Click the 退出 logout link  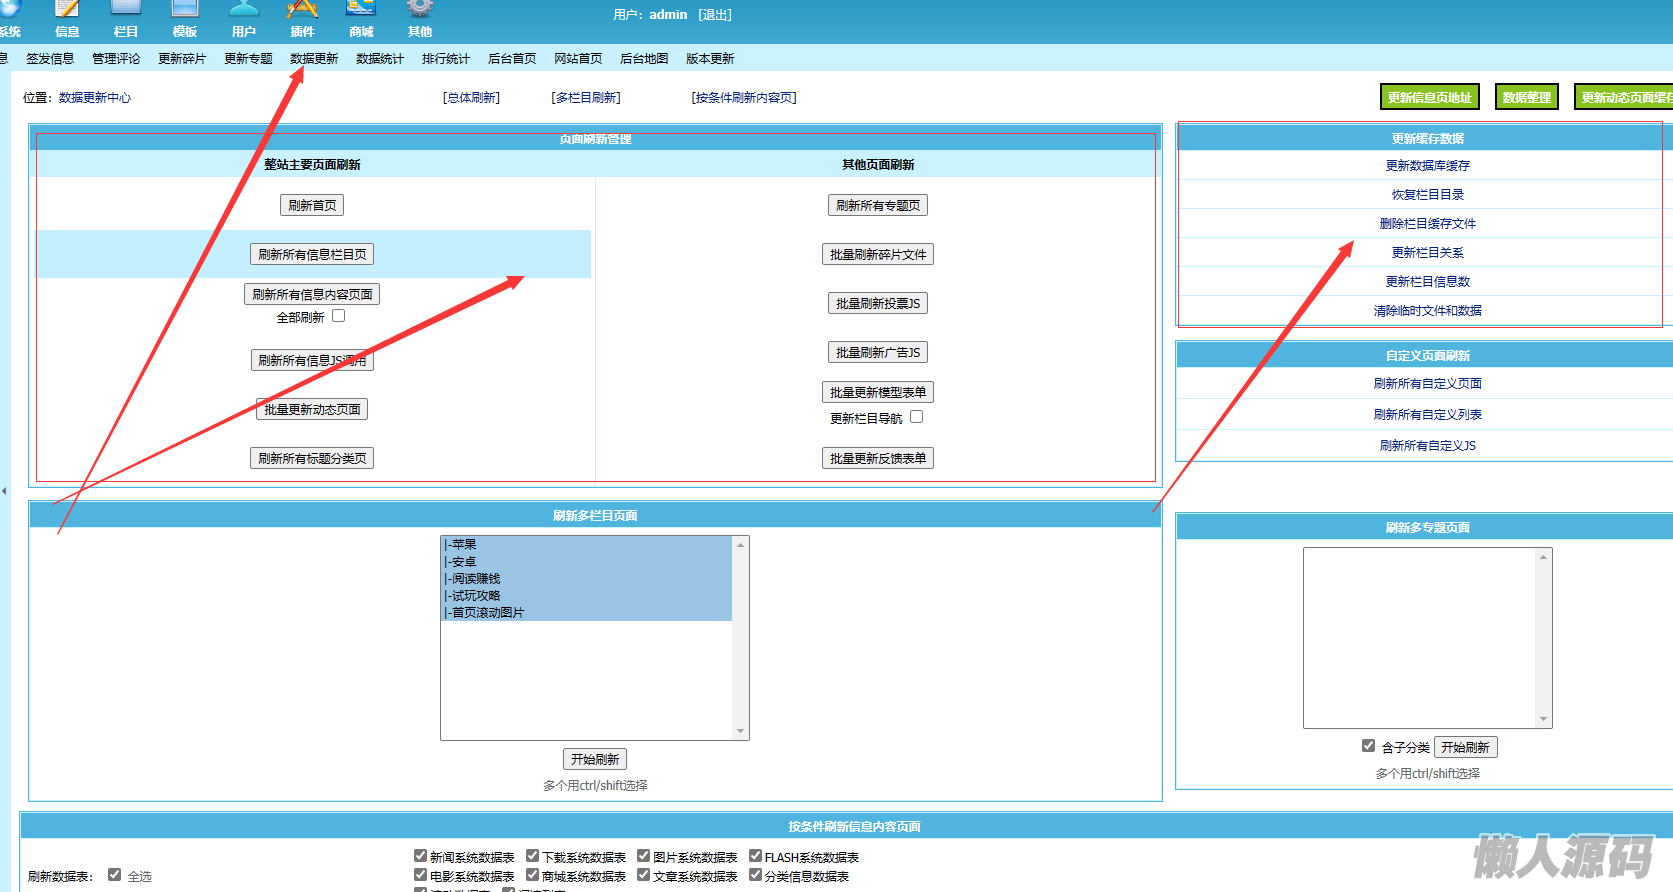[715, 15]
